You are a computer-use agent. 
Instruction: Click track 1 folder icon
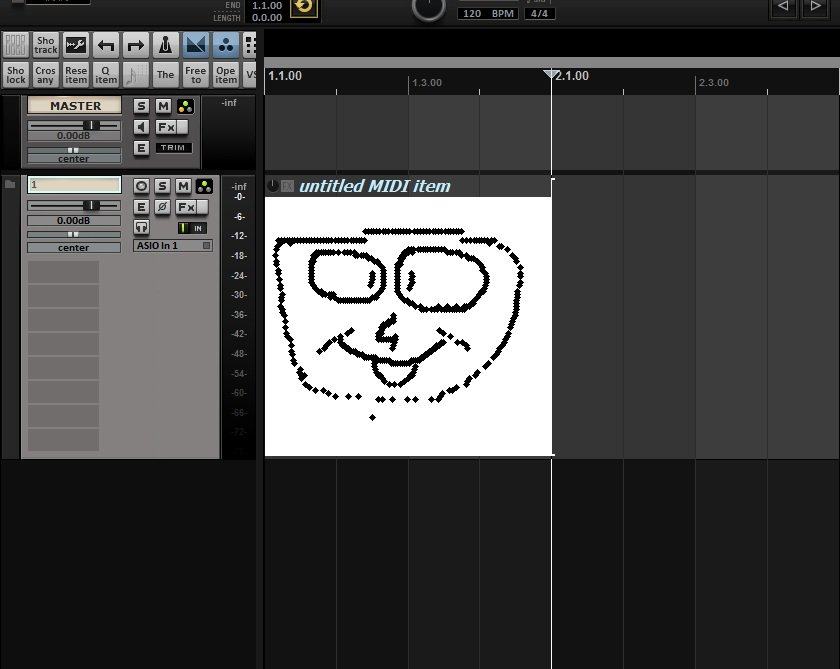(10, 184)
